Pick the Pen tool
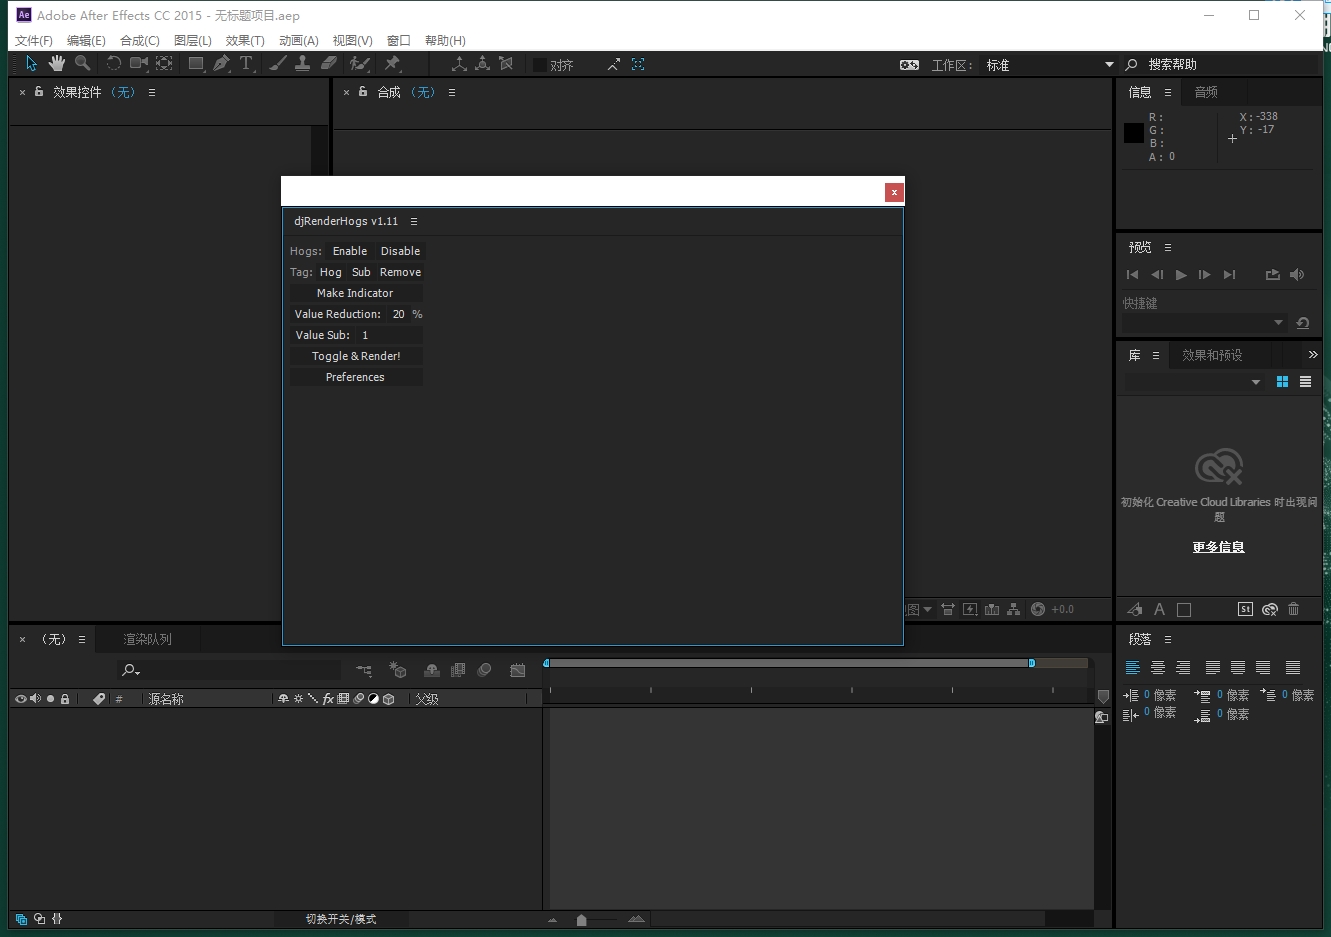Image resolution: width=1331 pixels, height=937 pixels. click(221, 64)
